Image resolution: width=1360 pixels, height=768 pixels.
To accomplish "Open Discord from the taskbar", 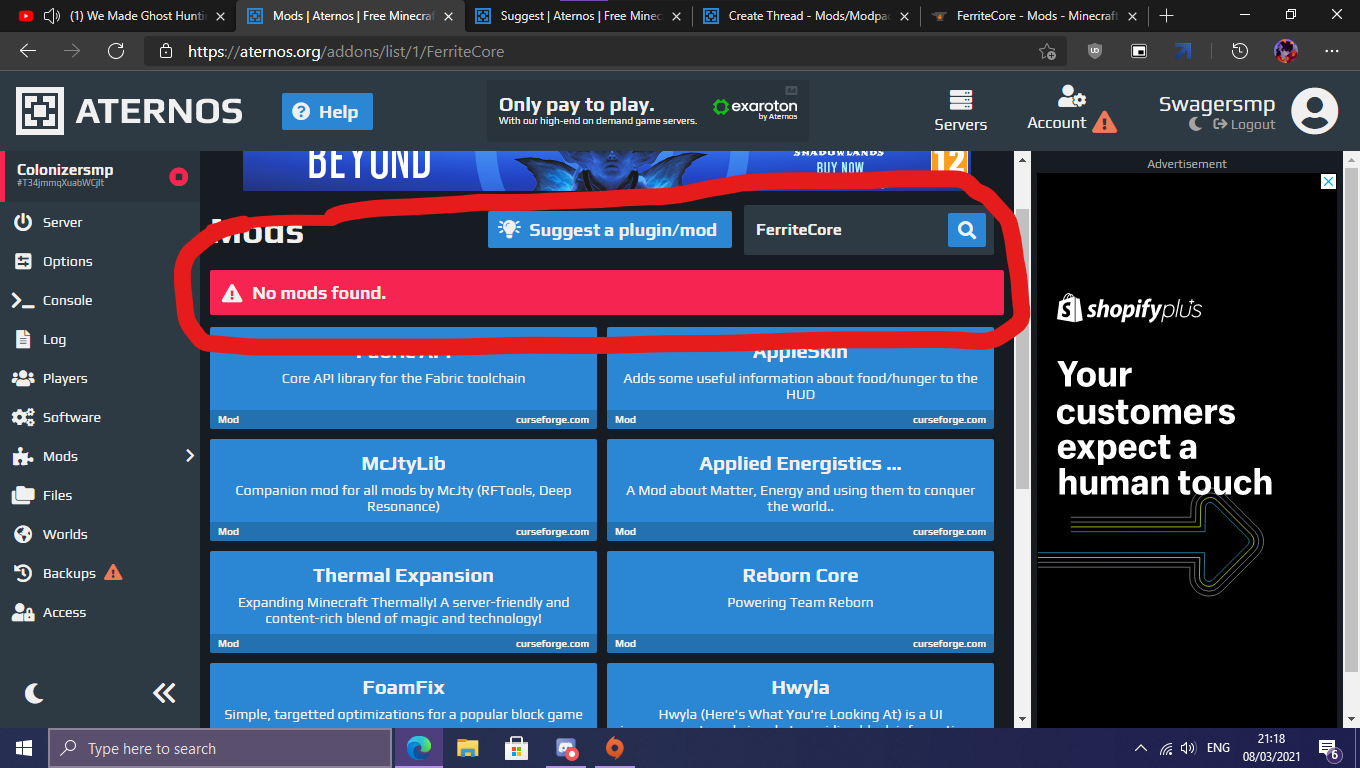I will coord(566,748).
